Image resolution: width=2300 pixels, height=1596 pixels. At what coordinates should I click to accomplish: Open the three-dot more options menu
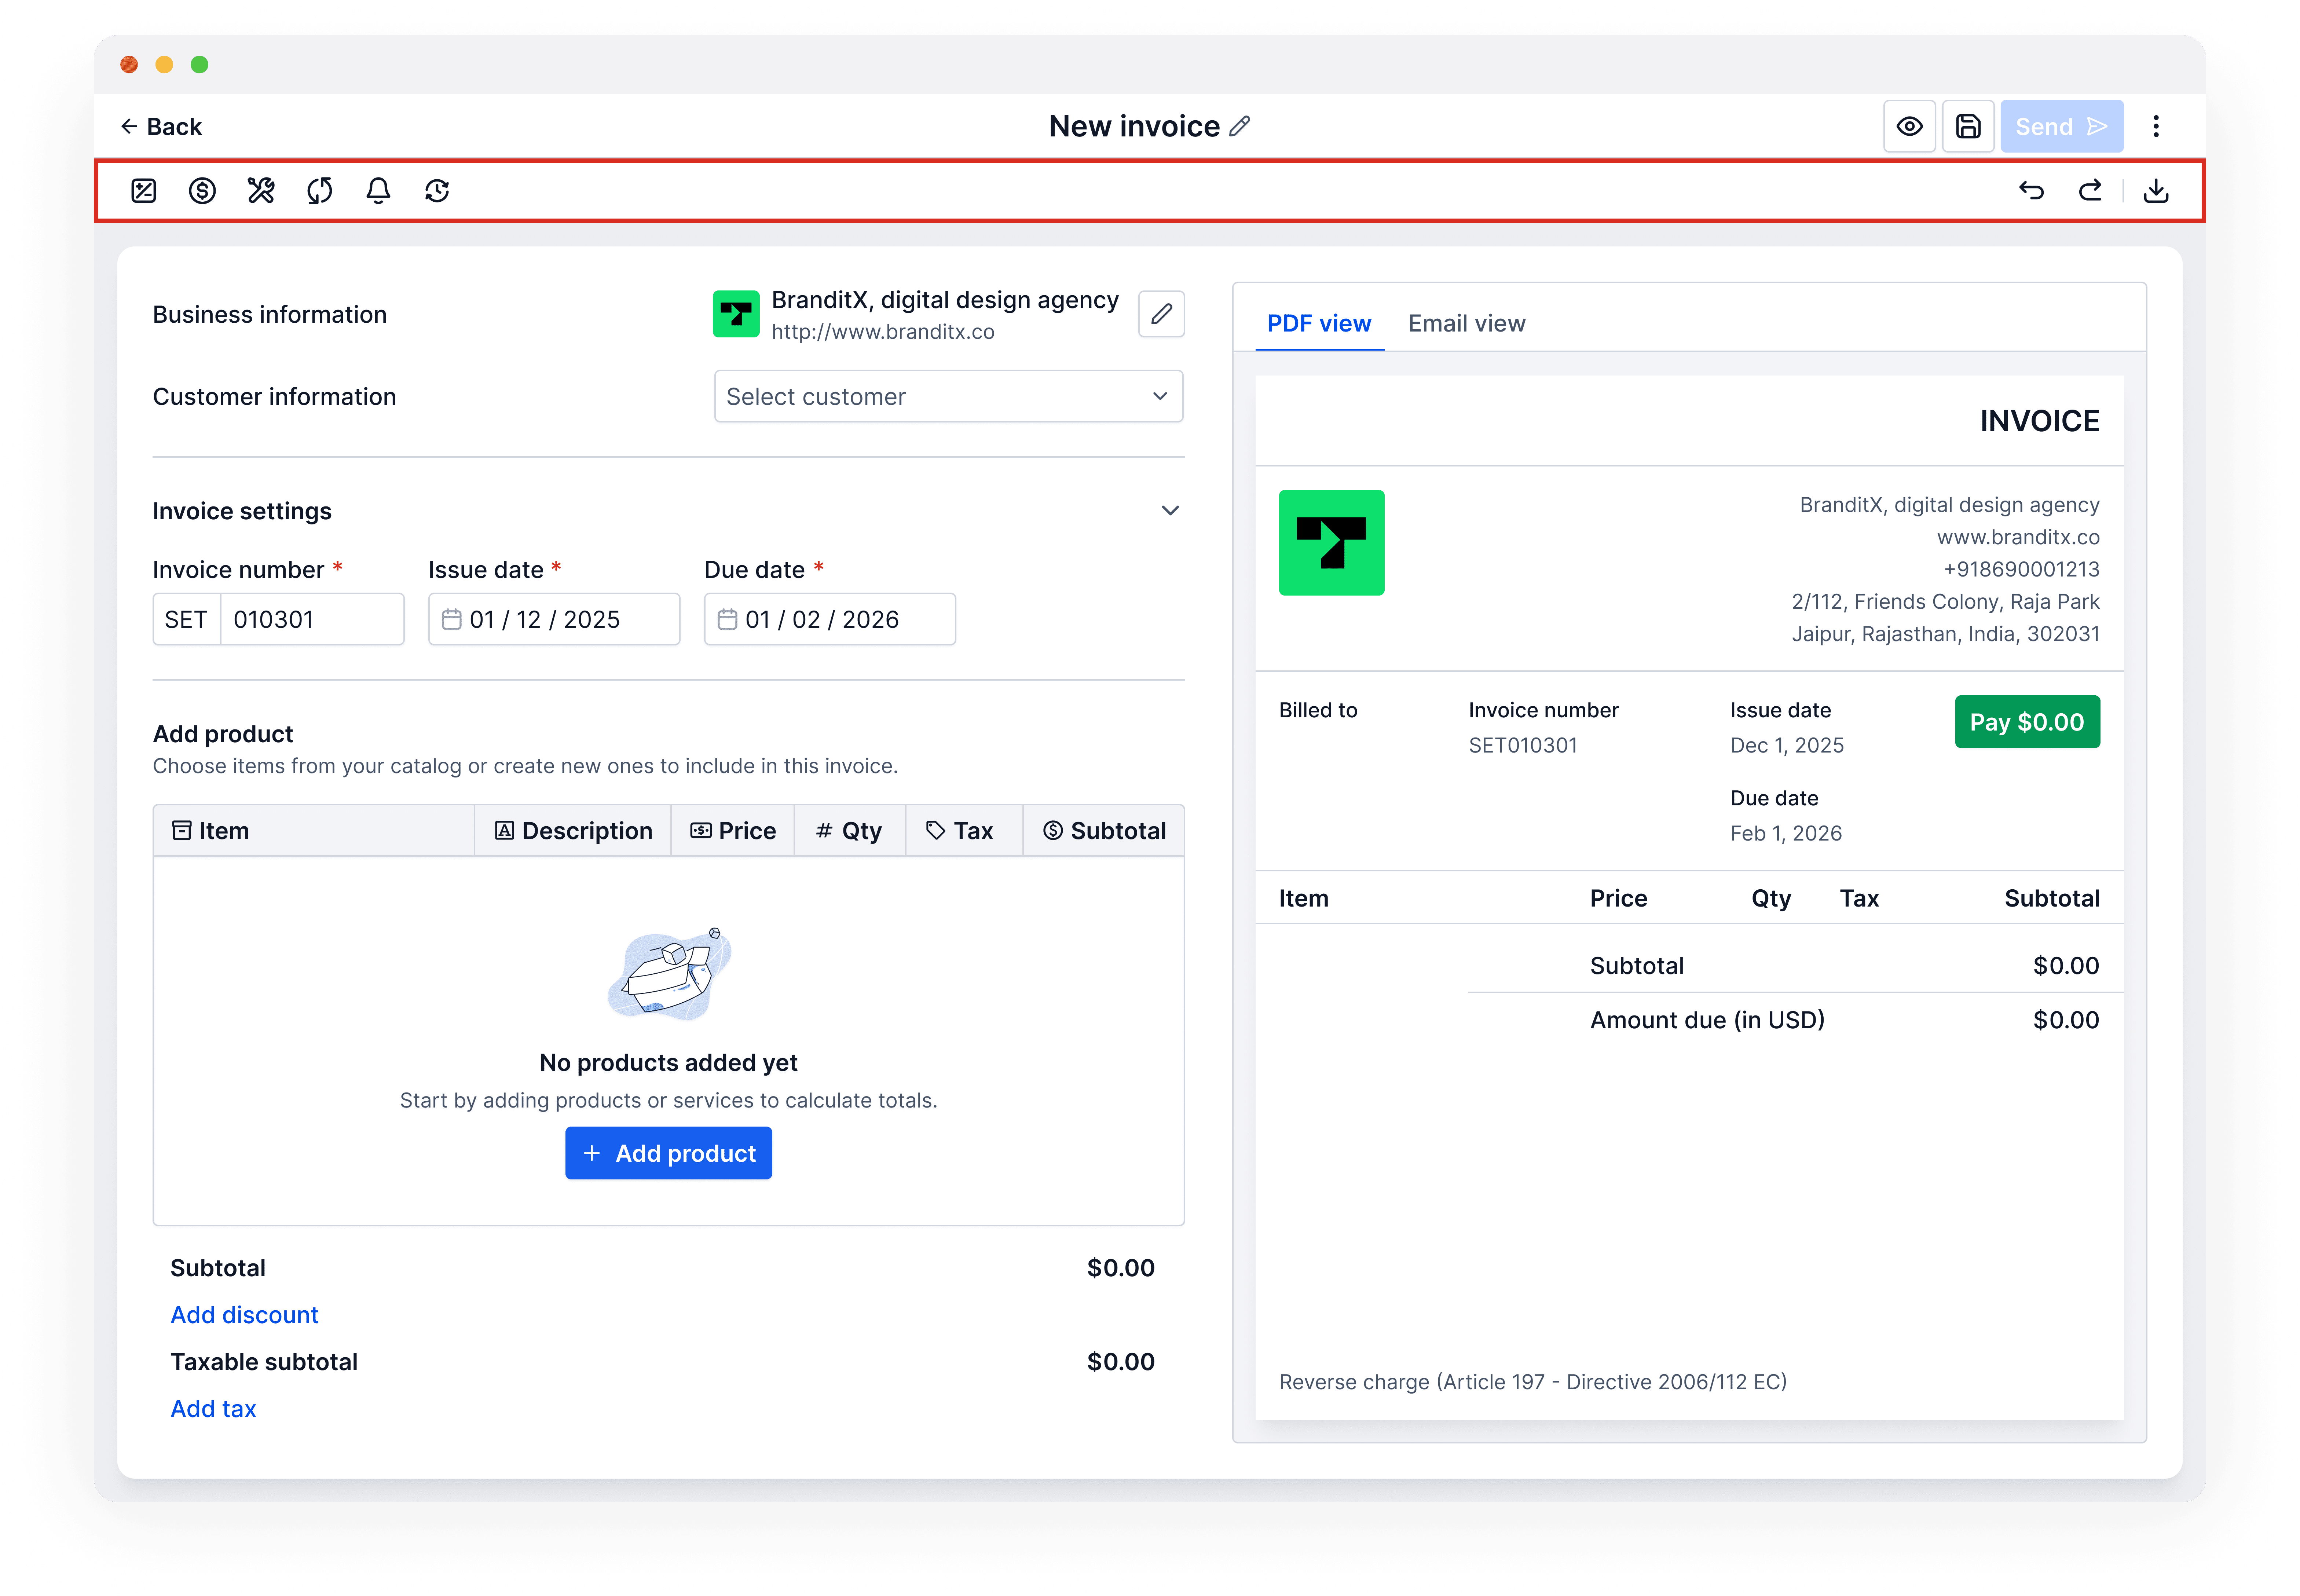tap(2156, 127)
